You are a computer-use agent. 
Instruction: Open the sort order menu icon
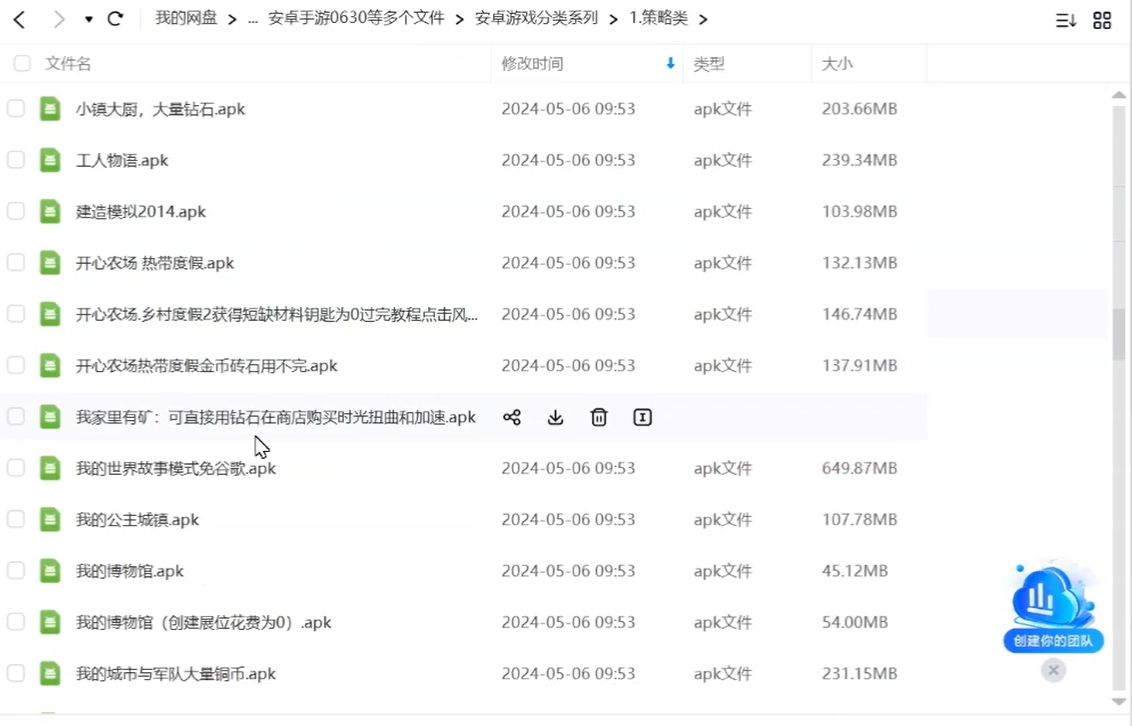[1066, 20]
